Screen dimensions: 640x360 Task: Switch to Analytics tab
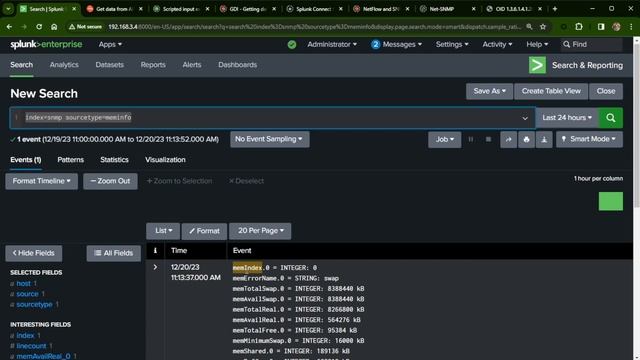click(64, 65)
